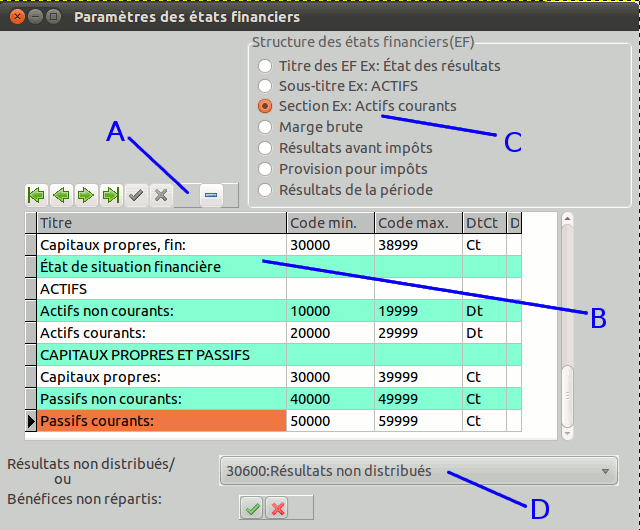Confirm with the green checkmark button

(252, 509)
